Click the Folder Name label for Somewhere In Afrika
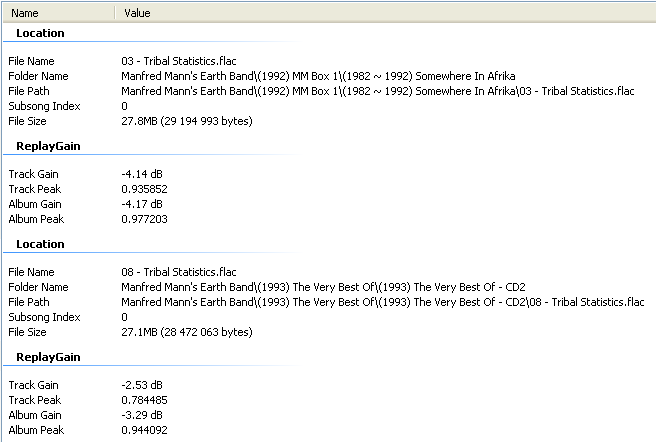 (x=38, y=76)
